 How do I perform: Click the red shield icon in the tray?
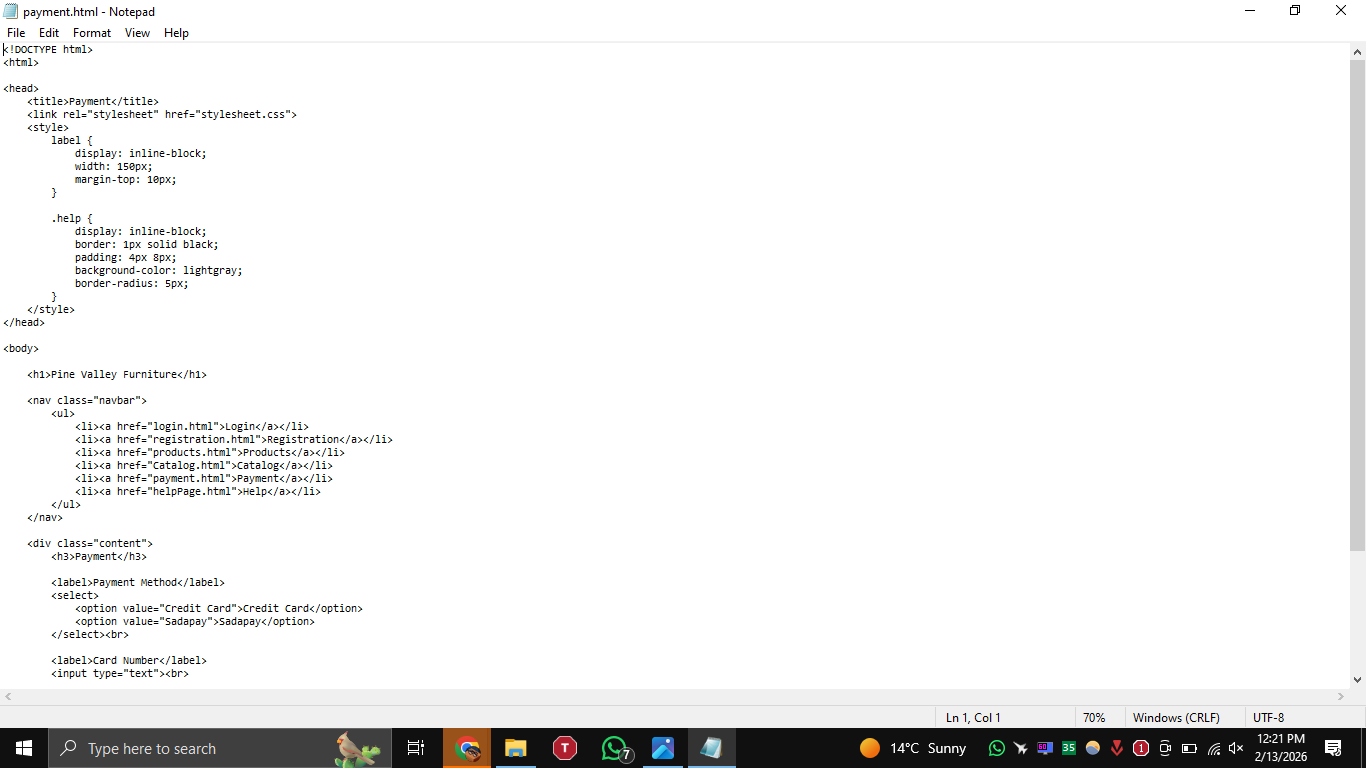[x=1141, y=748]
